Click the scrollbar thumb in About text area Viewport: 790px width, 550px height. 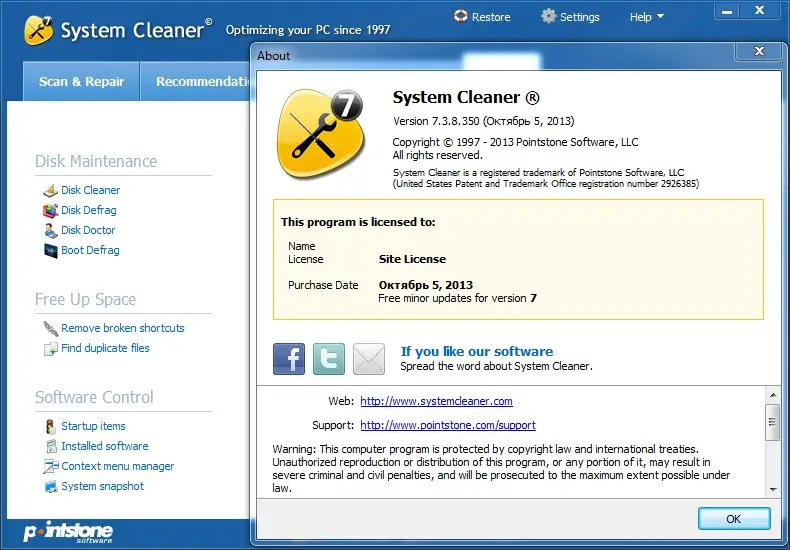point(772,422)
